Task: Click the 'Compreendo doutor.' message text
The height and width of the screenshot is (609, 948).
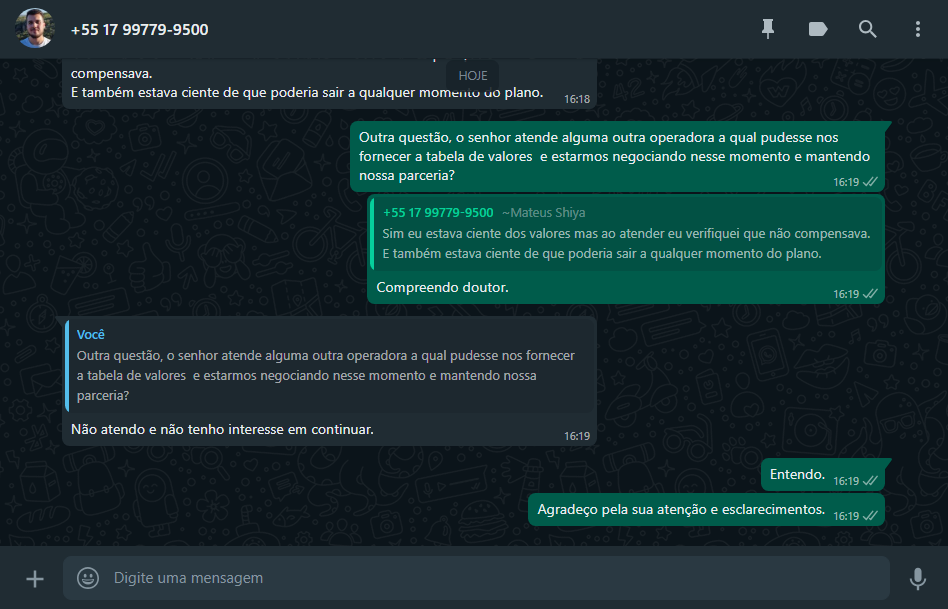Action: click(443, 287)
